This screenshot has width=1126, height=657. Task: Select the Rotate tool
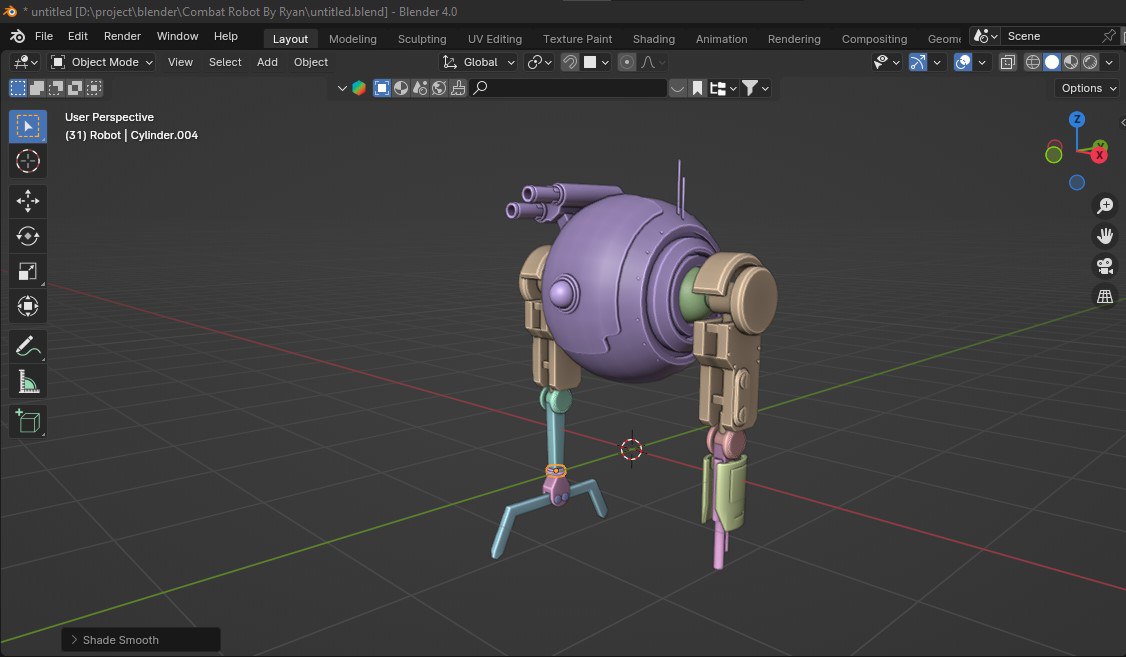coord(28,236)
